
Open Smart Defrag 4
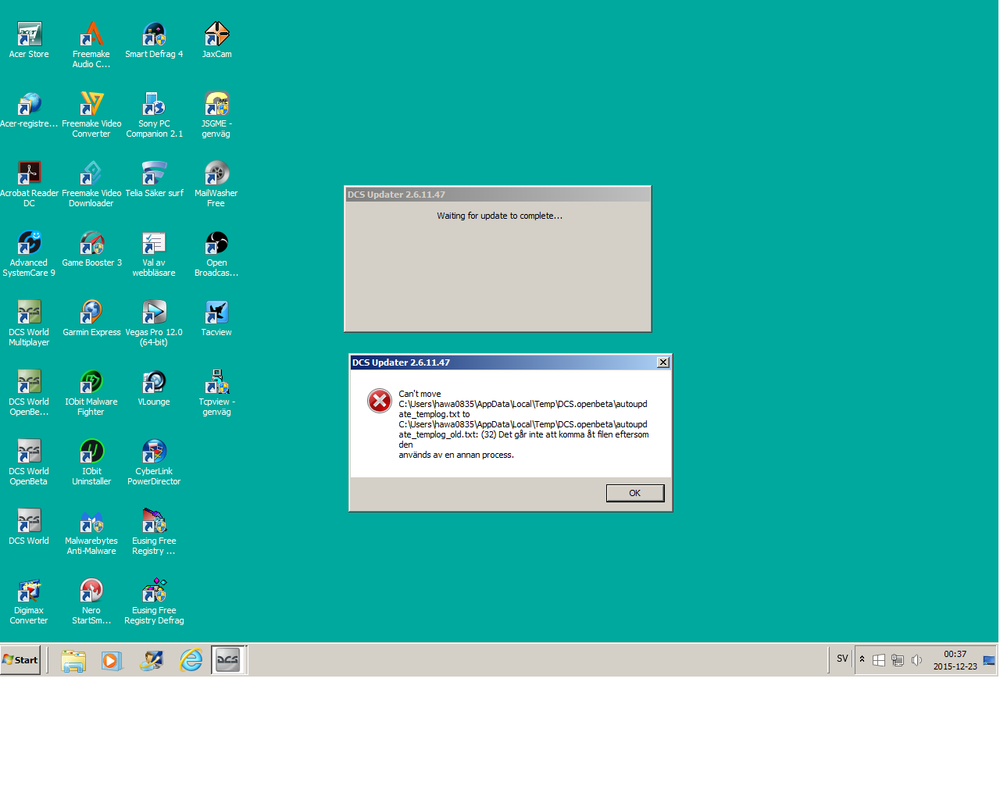[154, 31]
